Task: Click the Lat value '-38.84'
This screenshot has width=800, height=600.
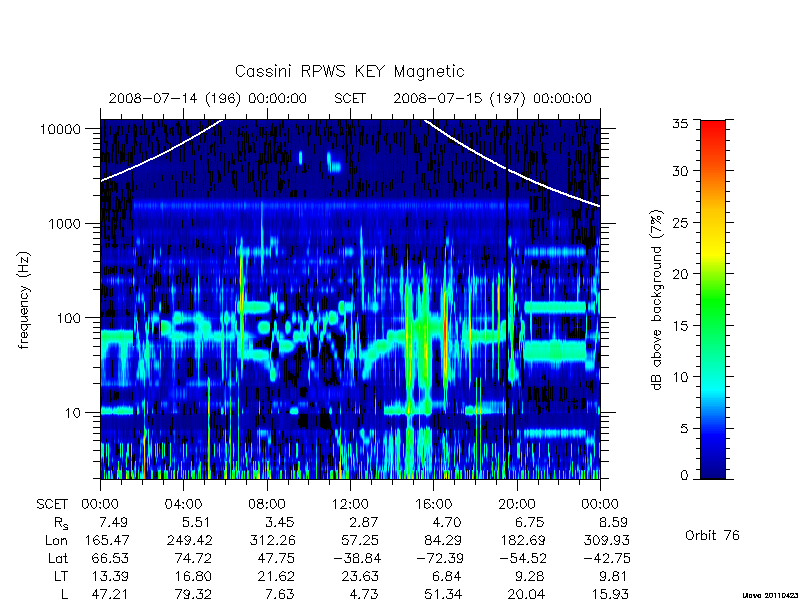Action: click(x=357, y=559)
